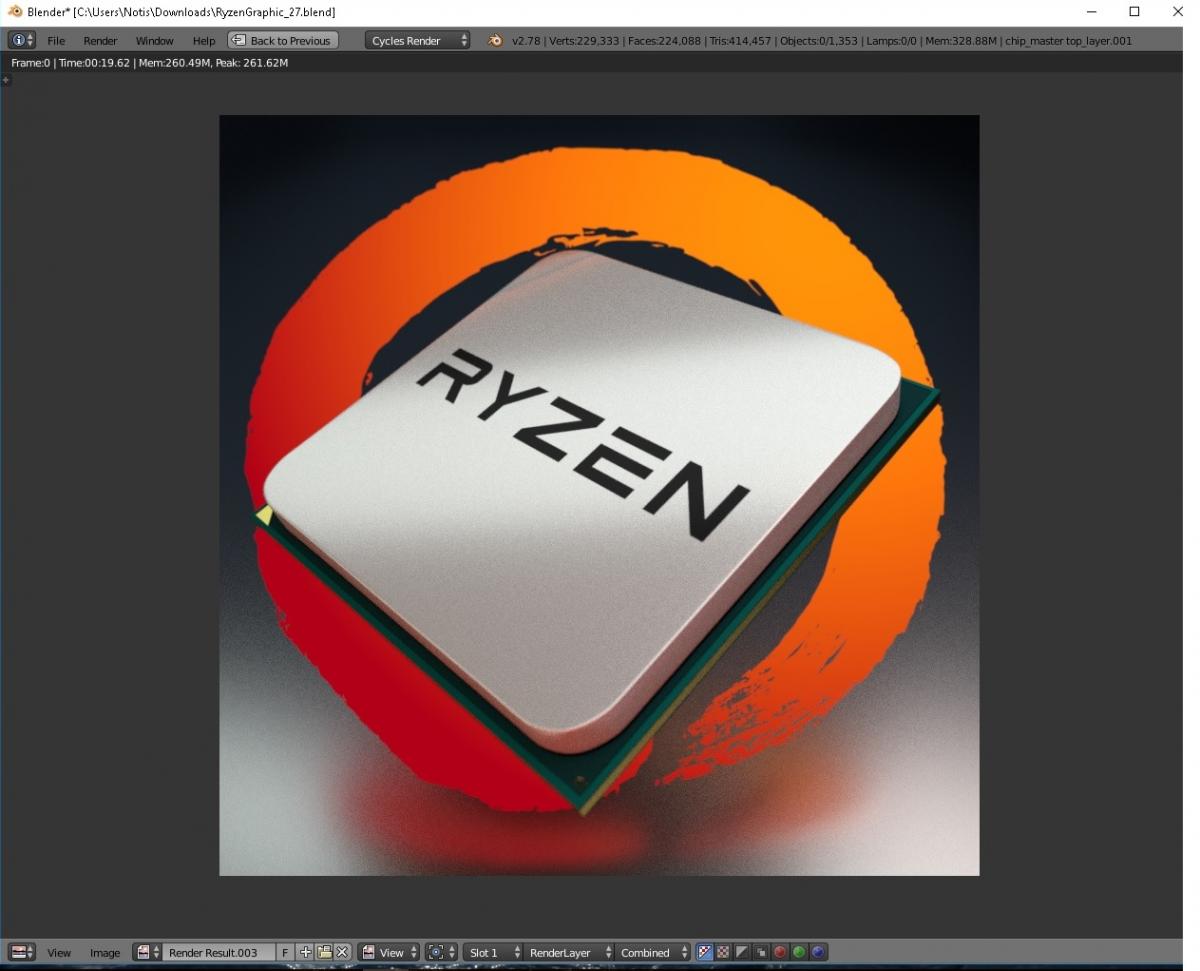Open the View editing mode dropdown
1200x971 pixels.
pos(389,953)
